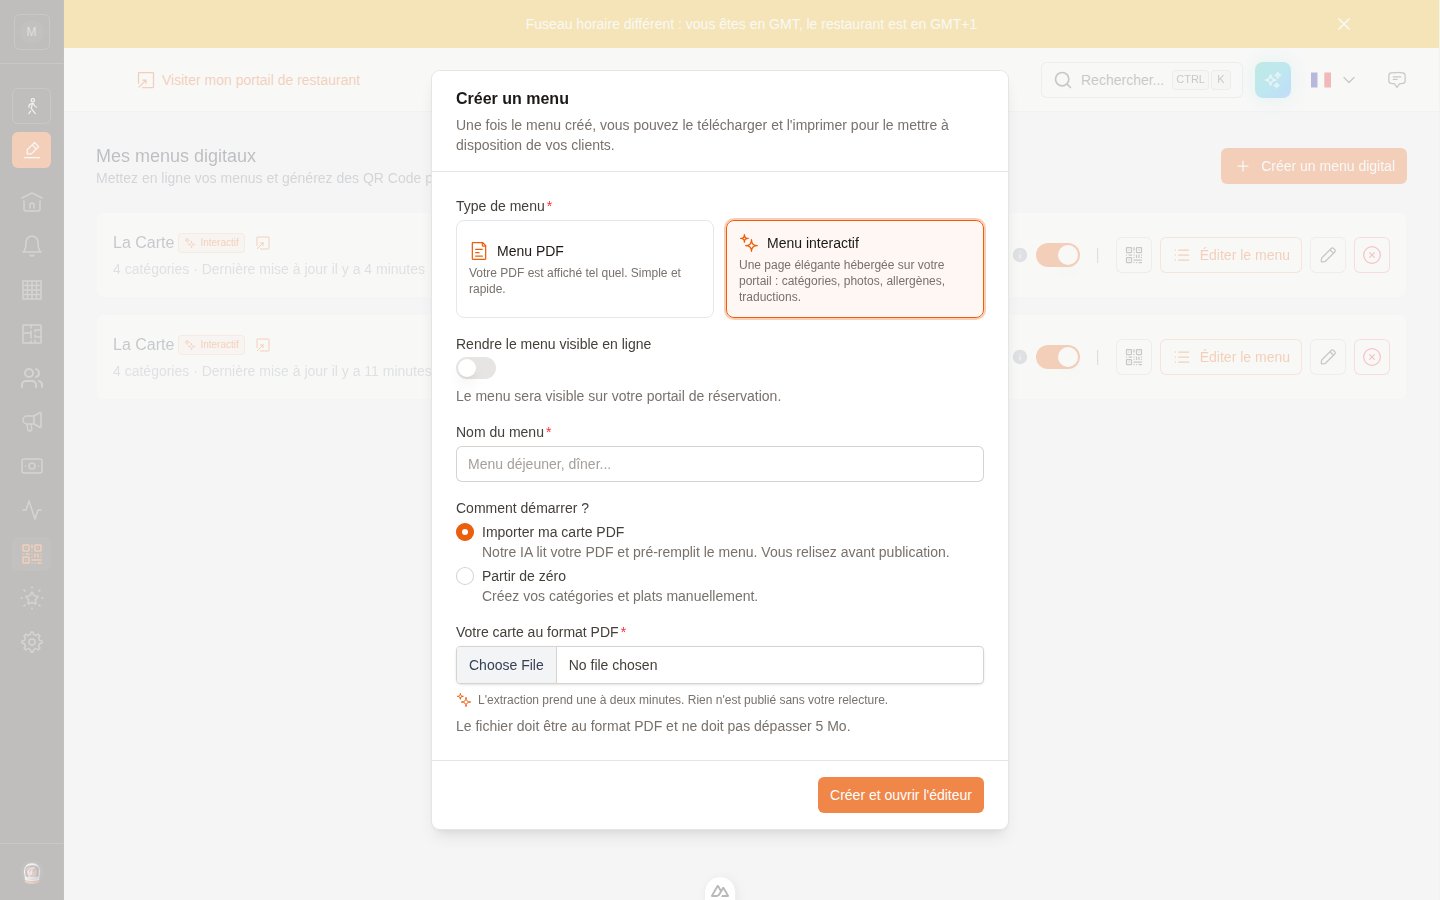Open the activity pulse icon in sidebar
The width and height of the screenshot is (1440, 900).
coord(32,510)
